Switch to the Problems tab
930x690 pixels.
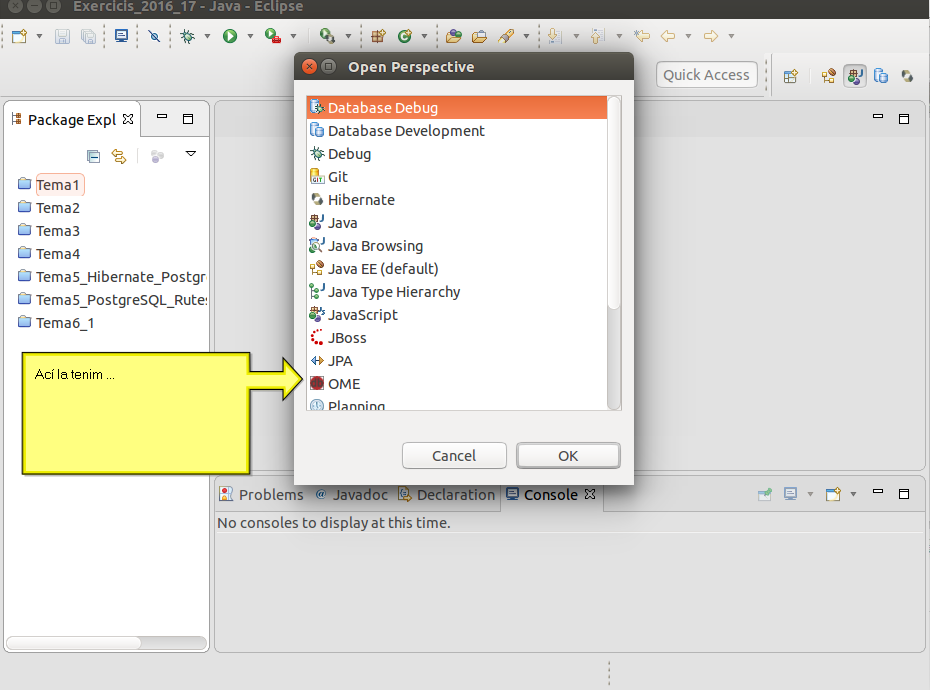pyautogui.click(x=261, y=494)
